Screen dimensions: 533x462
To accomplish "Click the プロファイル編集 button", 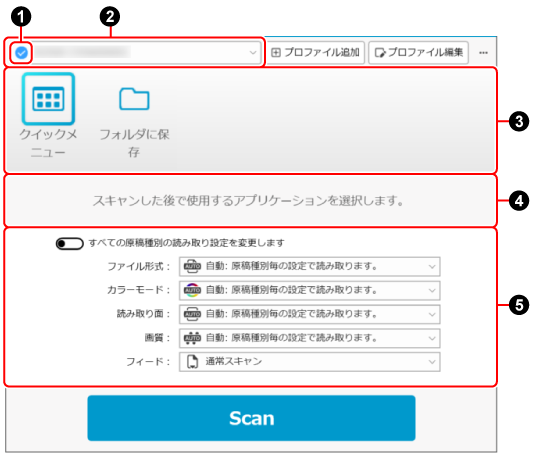I will [418, 53].
